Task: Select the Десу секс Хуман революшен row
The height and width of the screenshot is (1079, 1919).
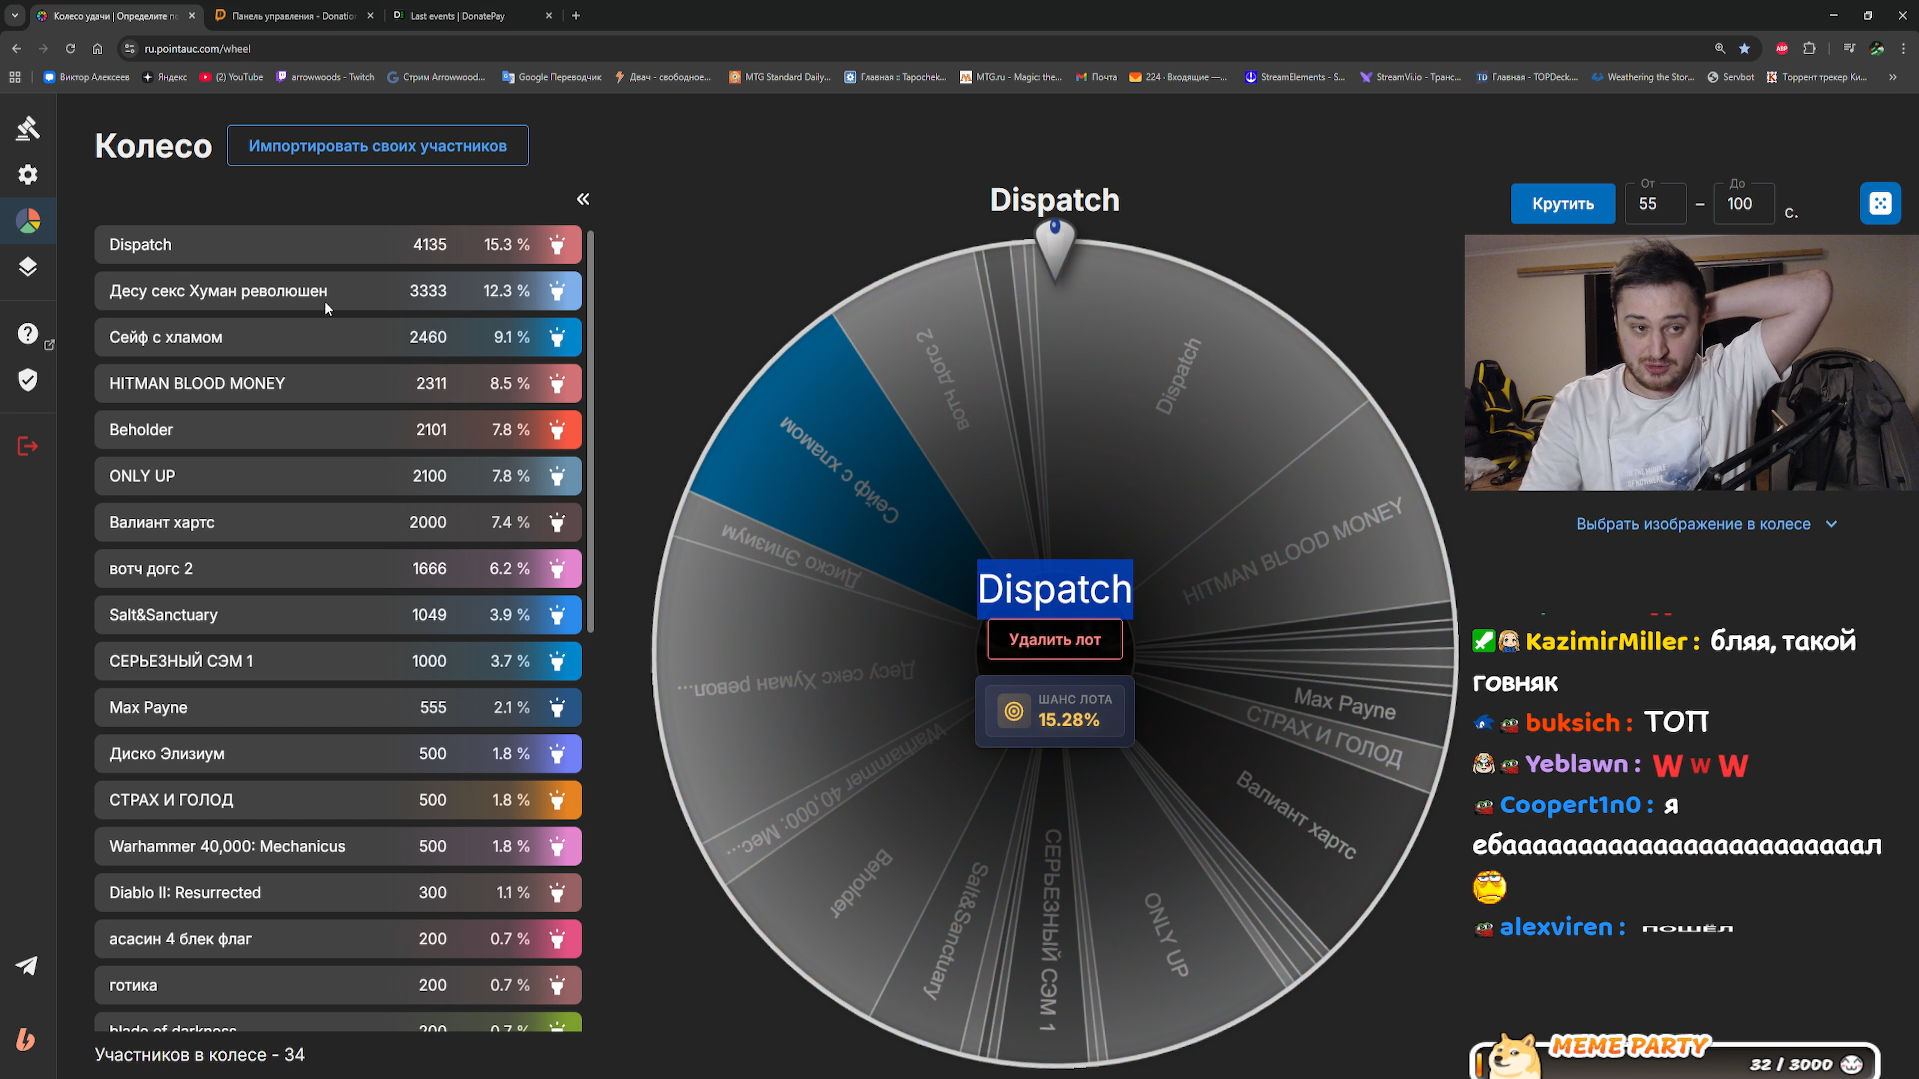Action: 338,291
